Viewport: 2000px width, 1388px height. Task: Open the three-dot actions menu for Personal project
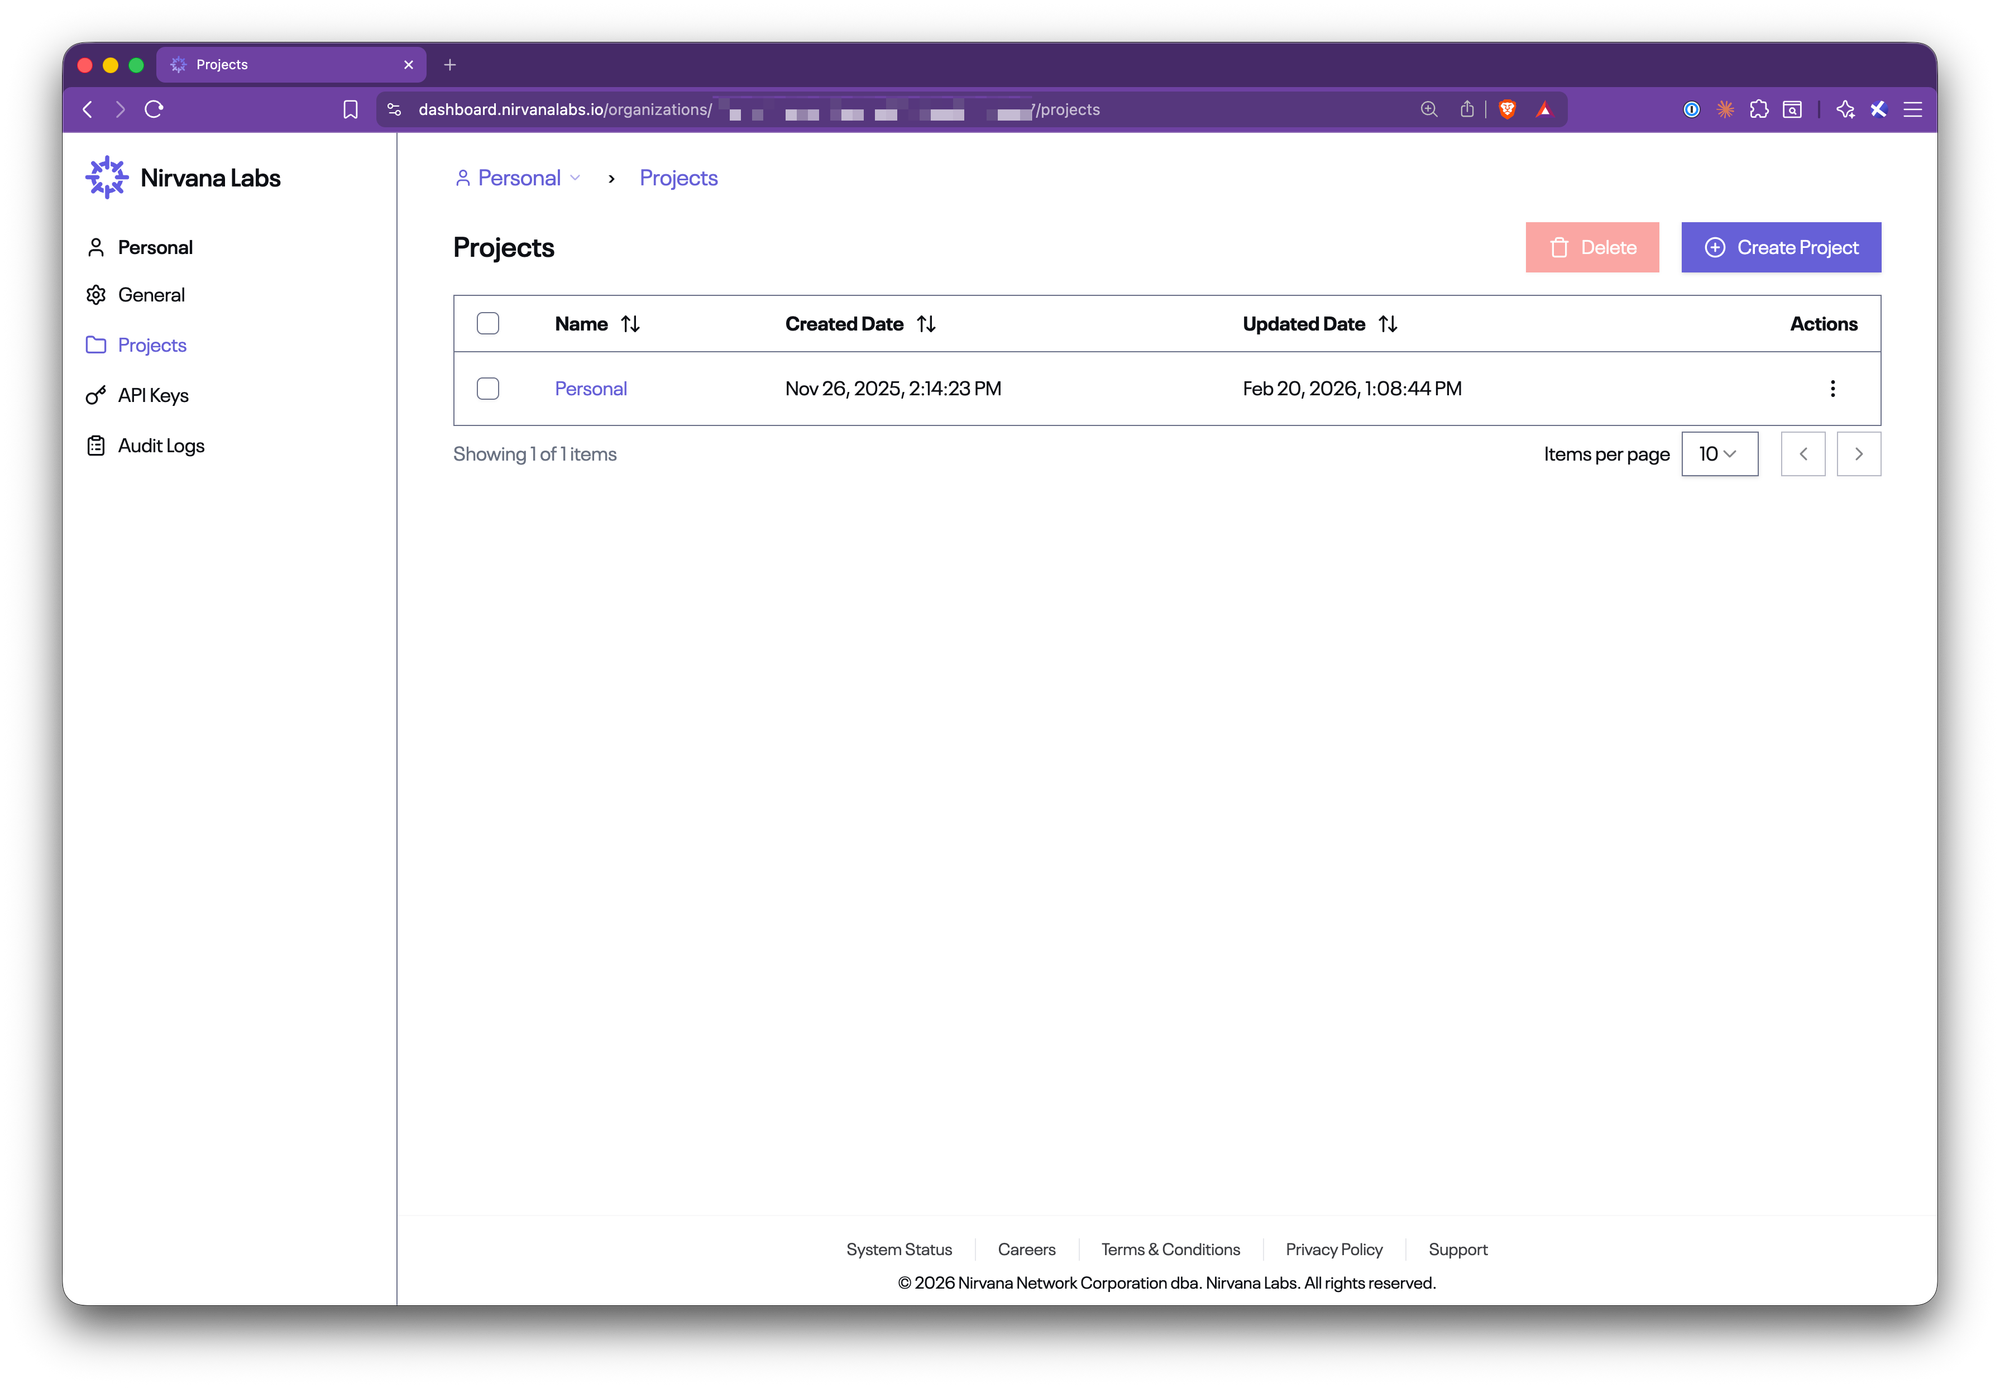[1832, 389]
